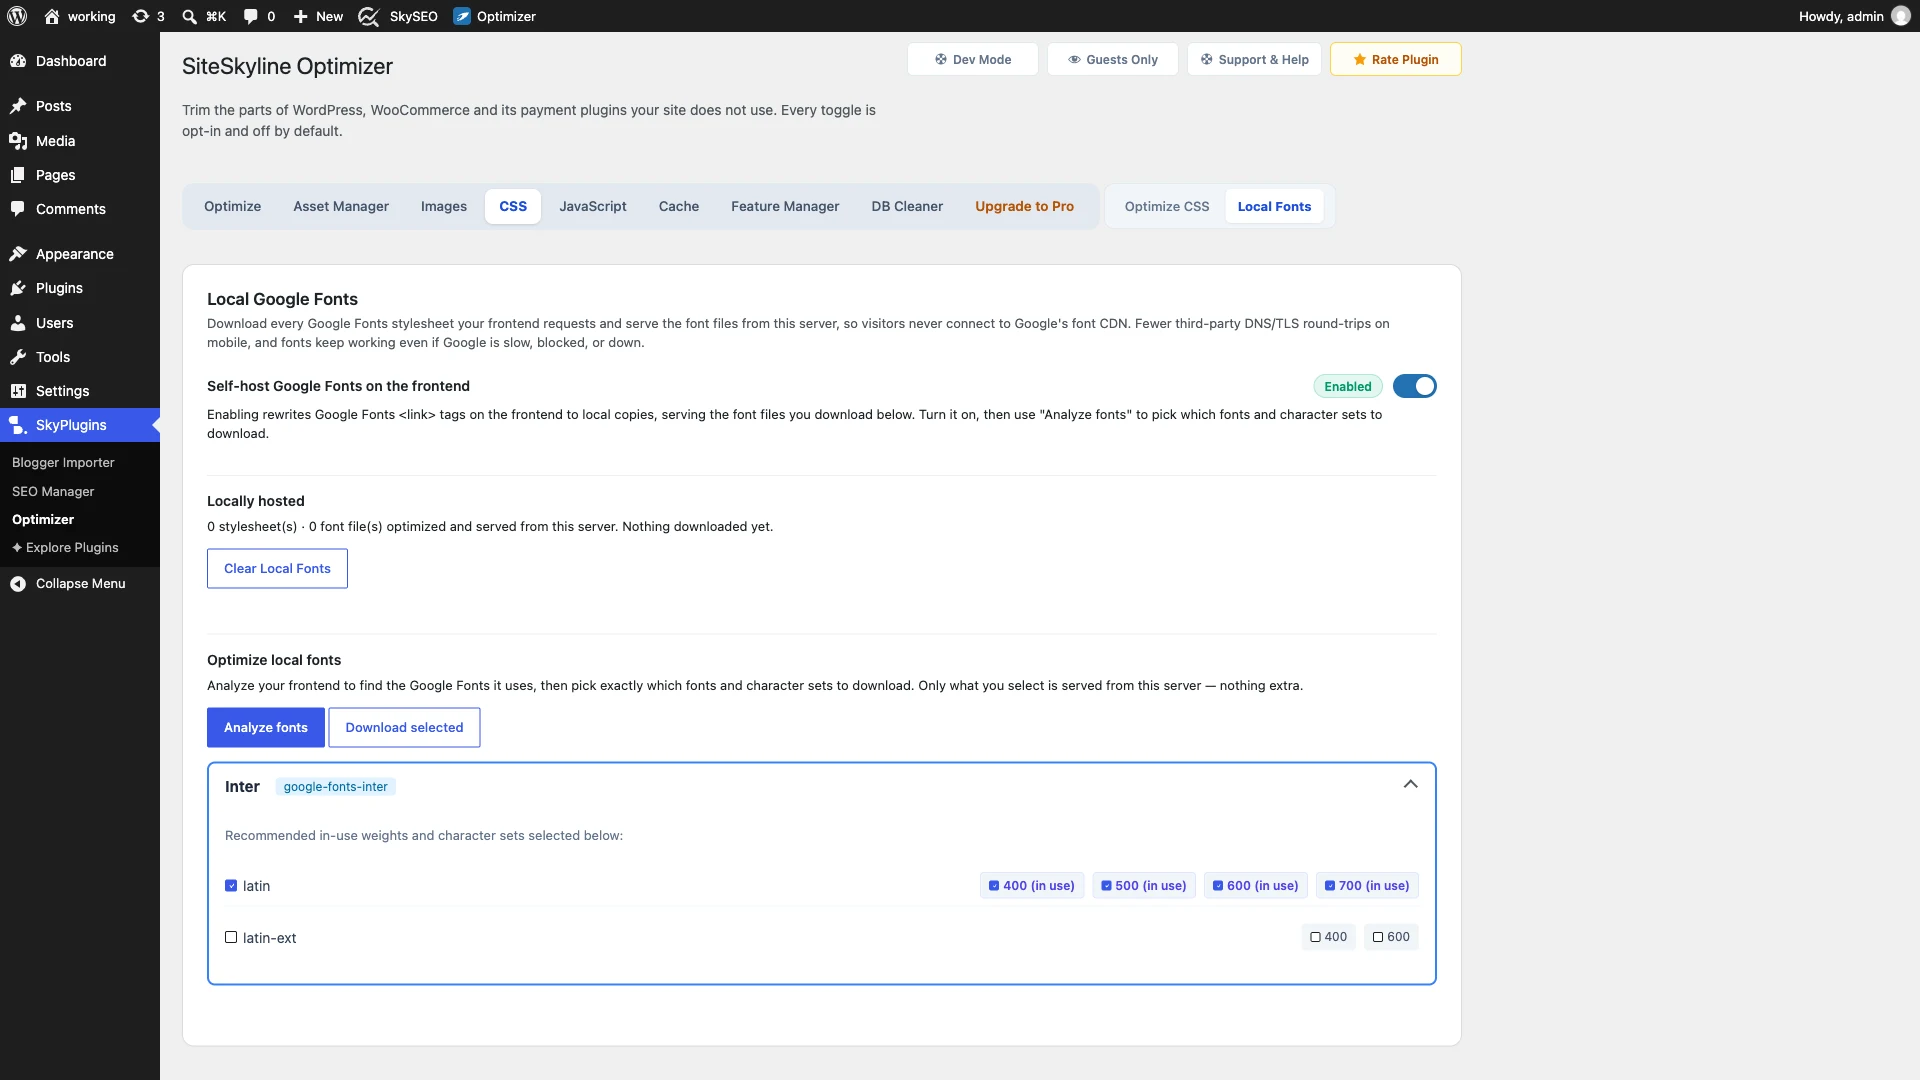This screenshot has width=1920, height=1080.
Task: Switch to the Asset Manager tab
Action: [x=341, y=206]
